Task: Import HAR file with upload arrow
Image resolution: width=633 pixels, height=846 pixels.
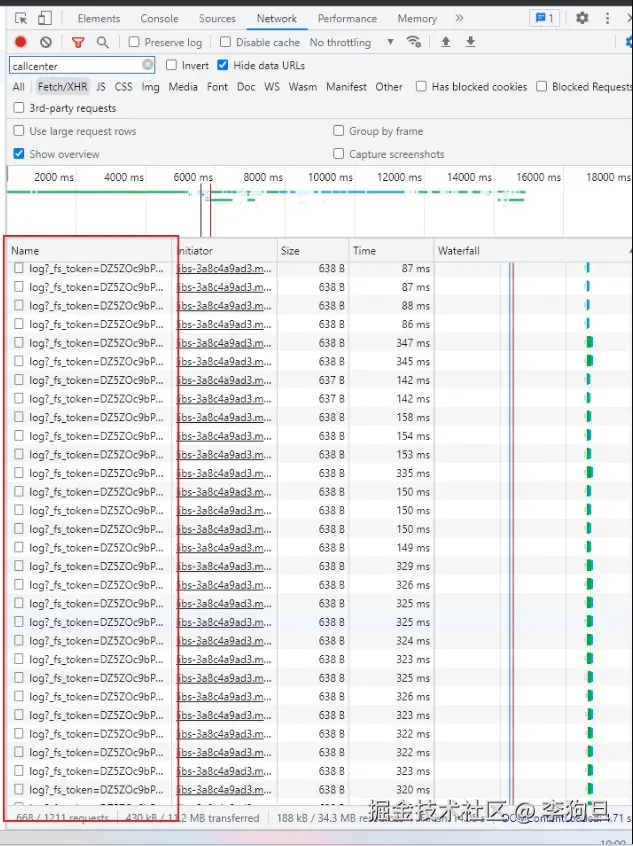Action: pyautogui.click(x=446, y=42)
